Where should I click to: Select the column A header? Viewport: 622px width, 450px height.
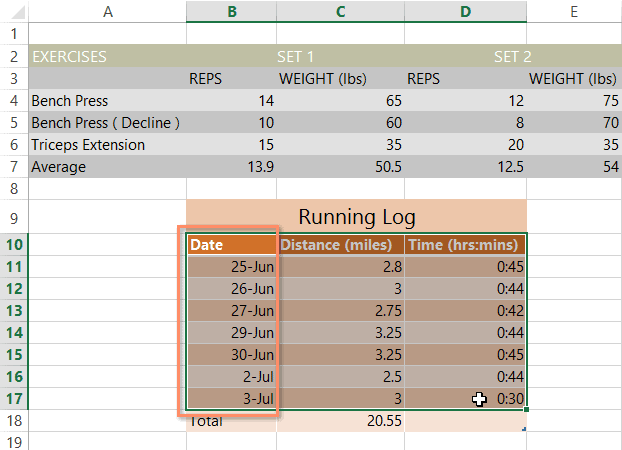click(106, 12)
